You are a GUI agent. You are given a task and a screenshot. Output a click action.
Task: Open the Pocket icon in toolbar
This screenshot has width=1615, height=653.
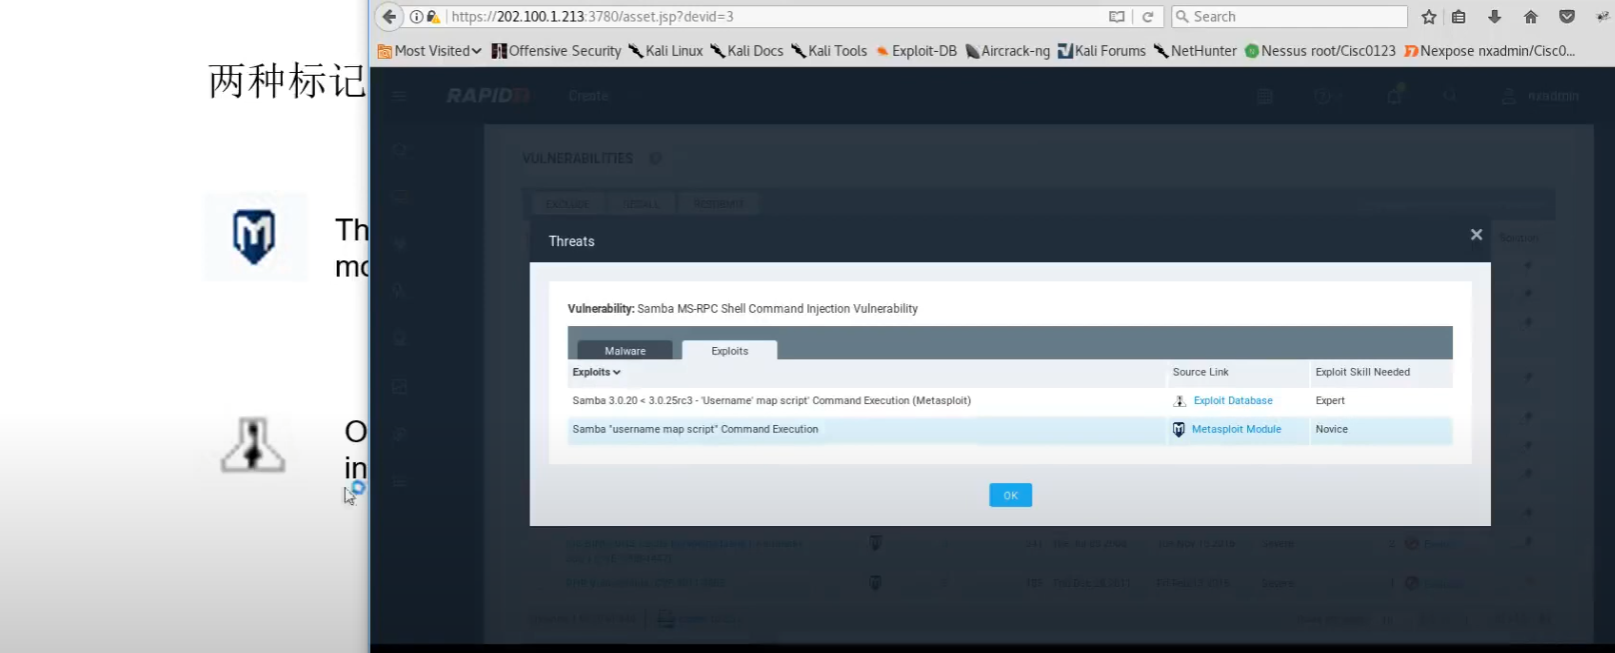click(x=1567, y=17)
